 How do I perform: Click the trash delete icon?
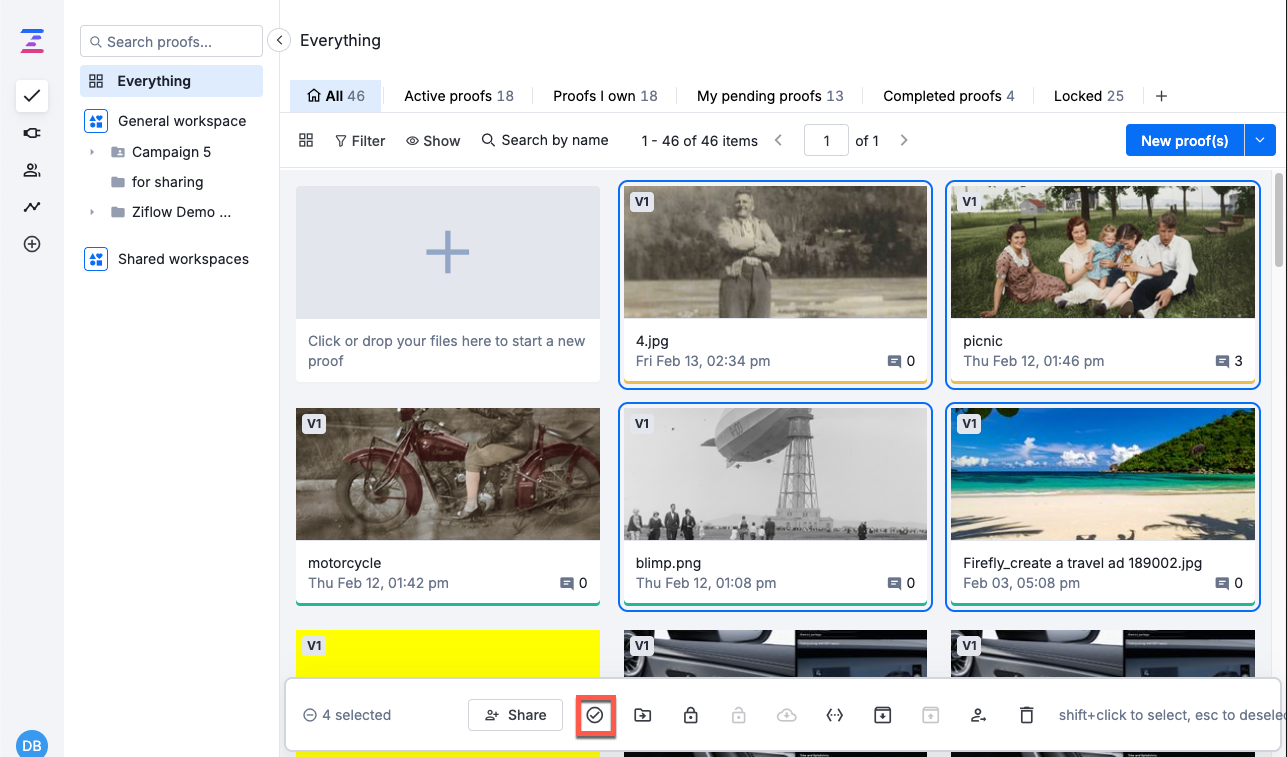coord(1026,715)
